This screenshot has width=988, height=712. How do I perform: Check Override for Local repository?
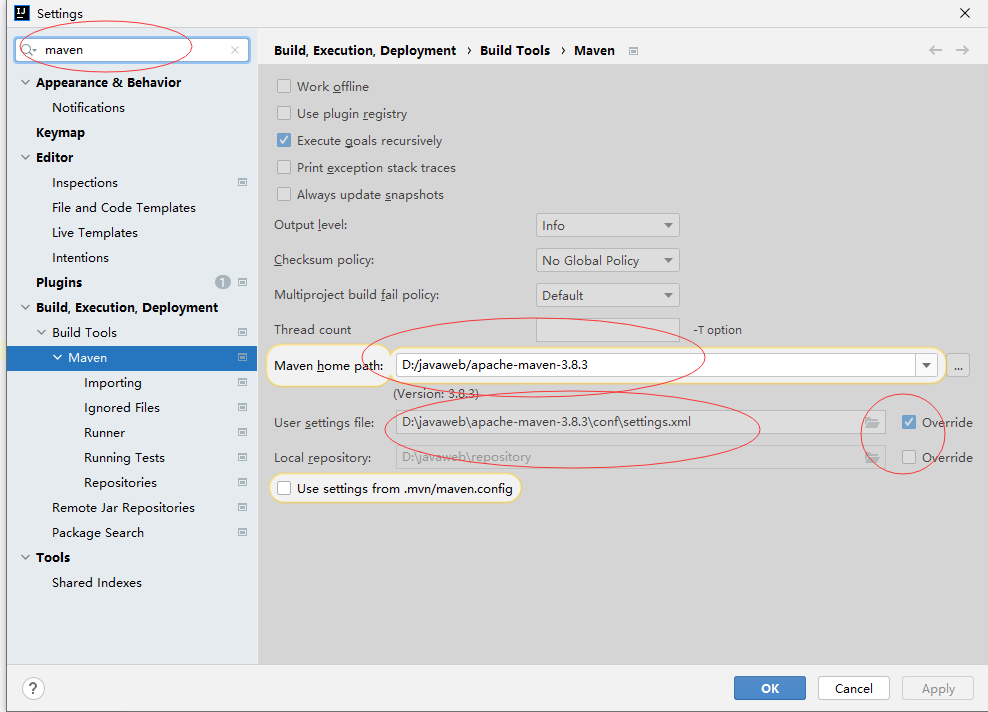coord(909,457)
